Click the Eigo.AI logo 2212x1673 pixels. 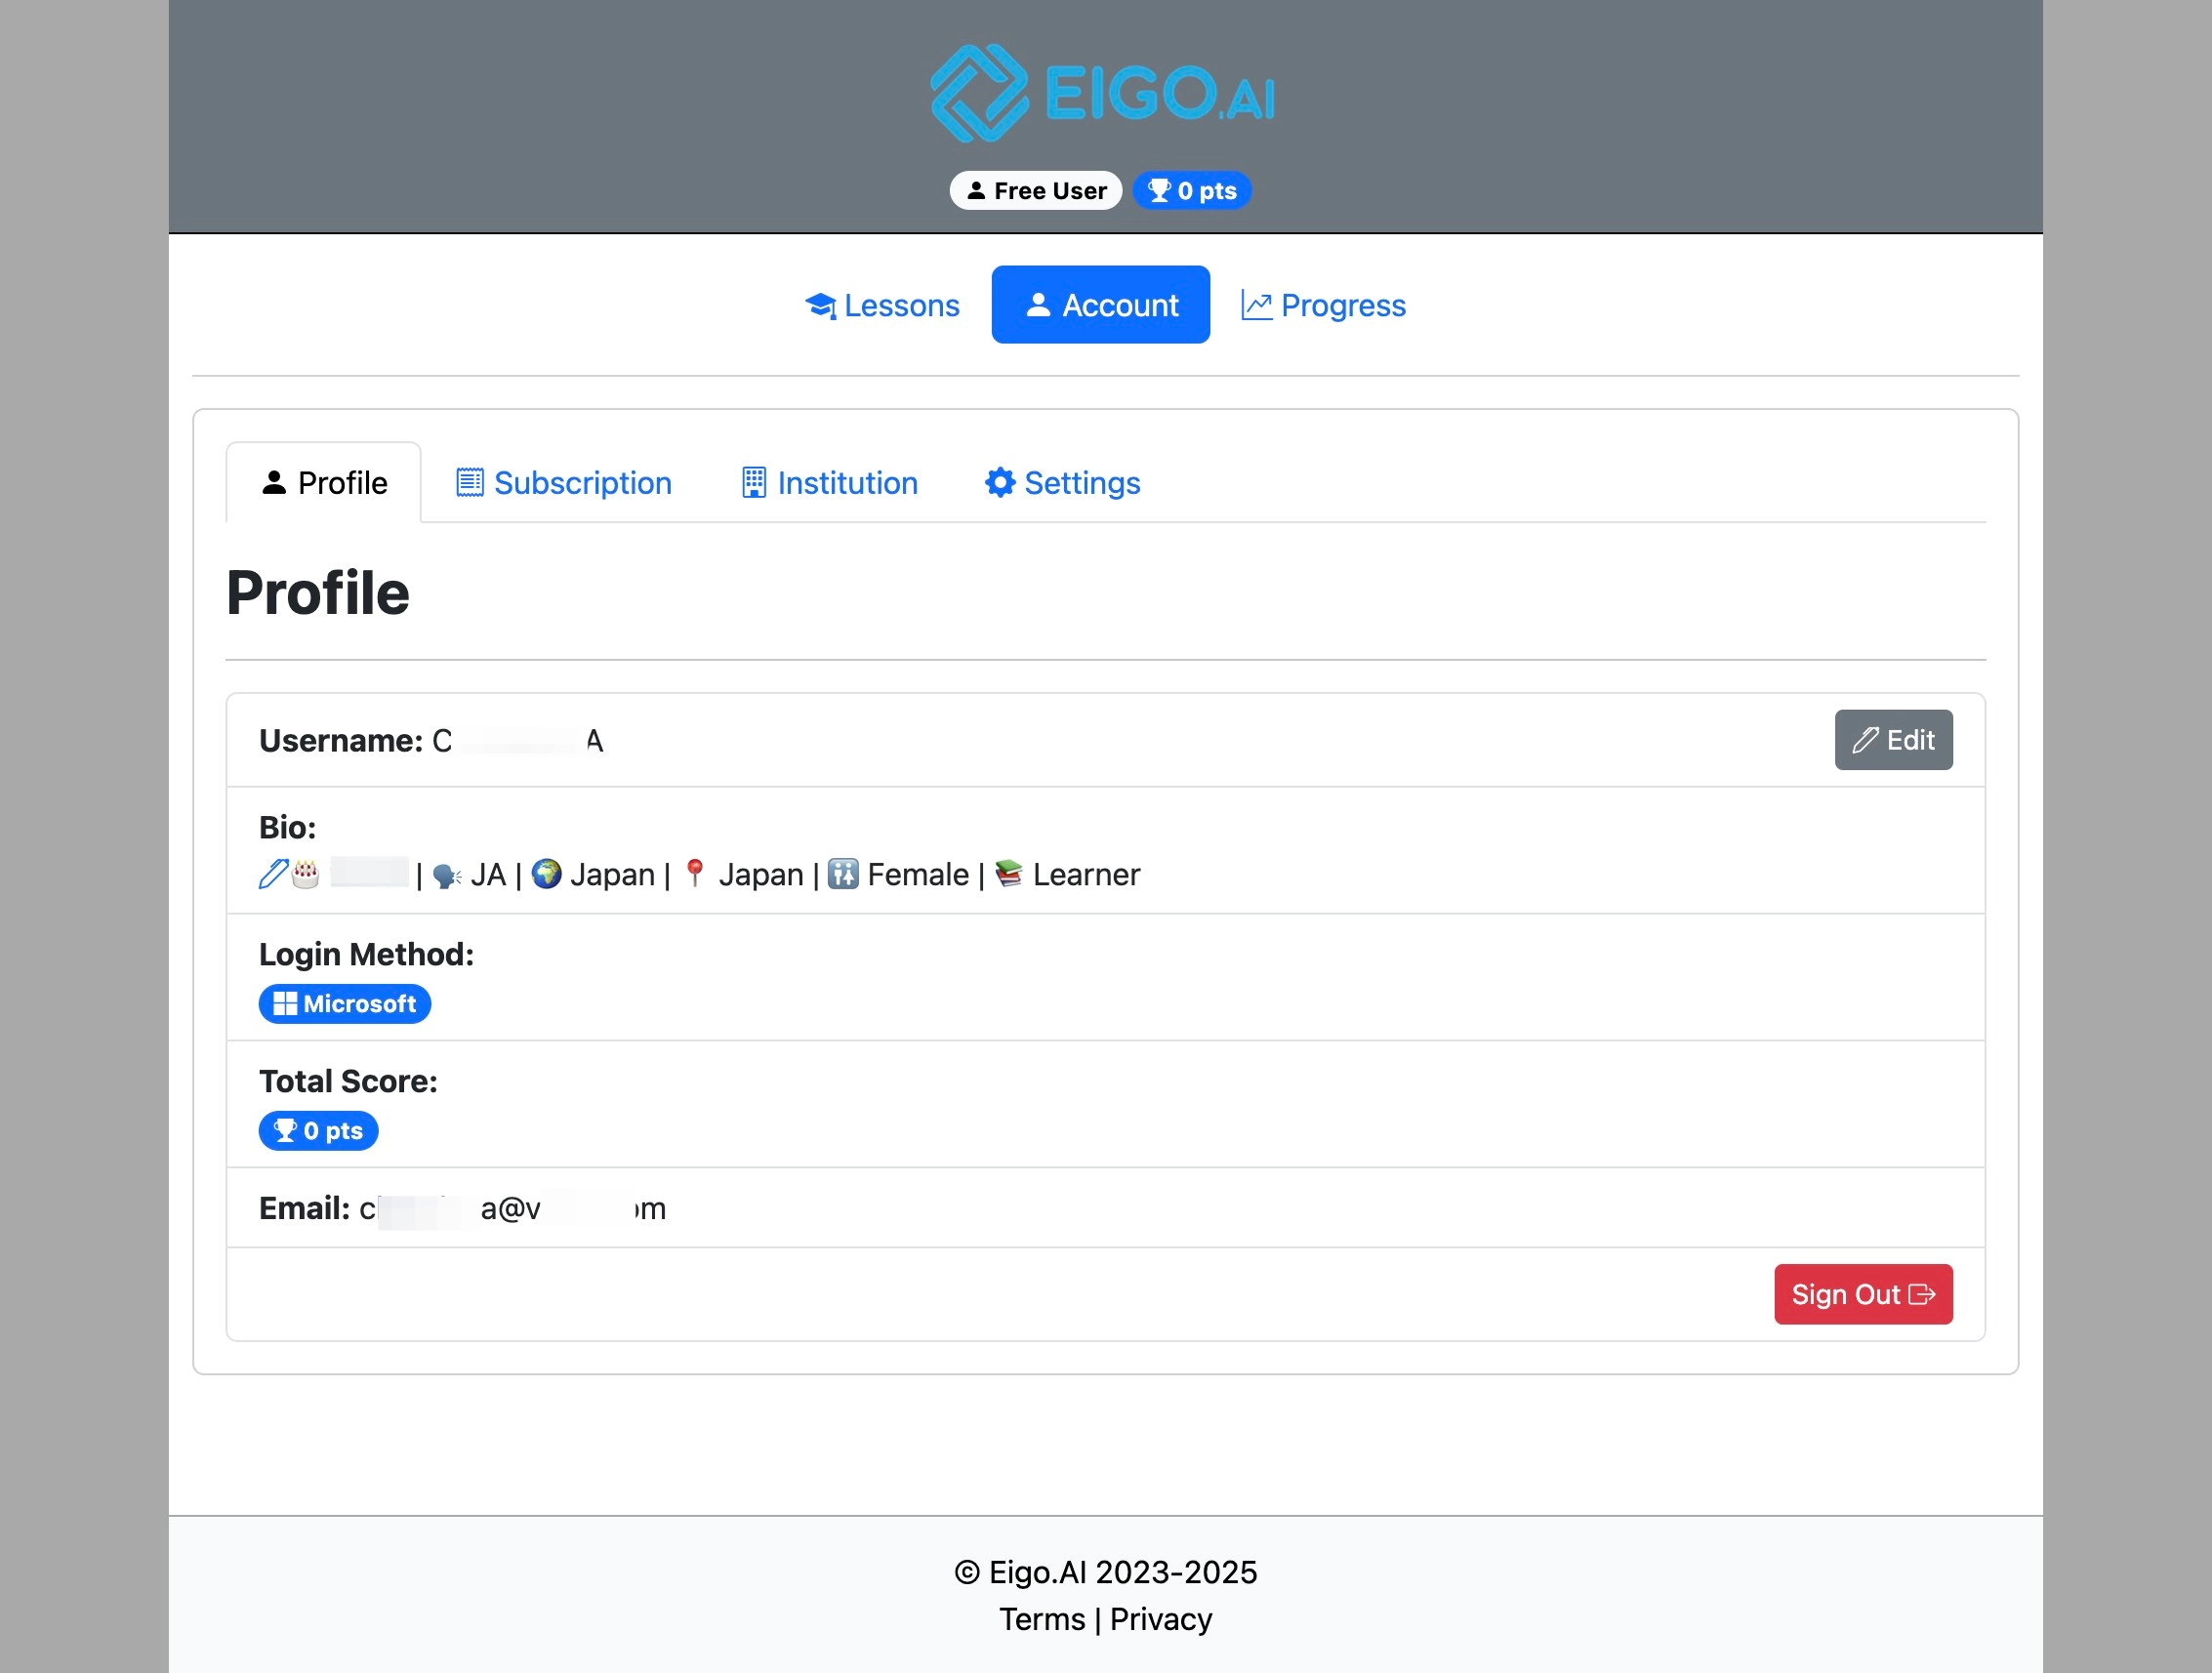click(x=1104, y=93)
